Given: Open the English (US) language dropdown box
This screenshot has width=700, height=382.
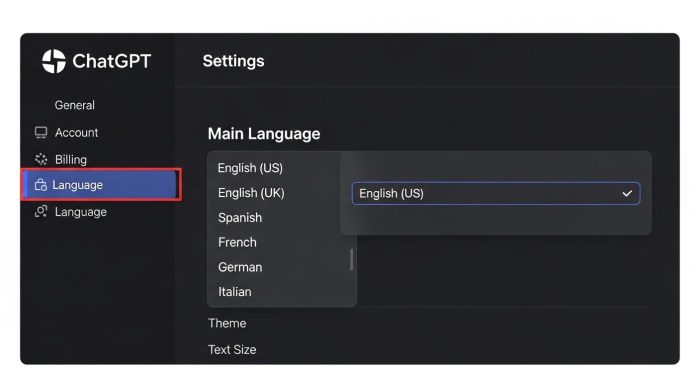Looking at the screenshot, I should (496, 194).
